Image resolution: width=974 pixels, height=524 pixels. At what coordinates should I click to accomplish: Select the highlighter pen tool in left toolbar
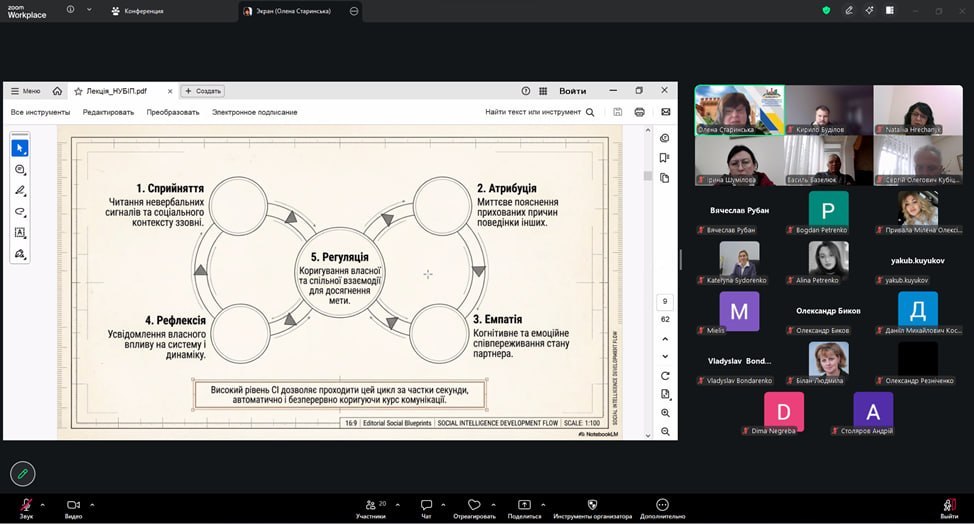[20, 190]
